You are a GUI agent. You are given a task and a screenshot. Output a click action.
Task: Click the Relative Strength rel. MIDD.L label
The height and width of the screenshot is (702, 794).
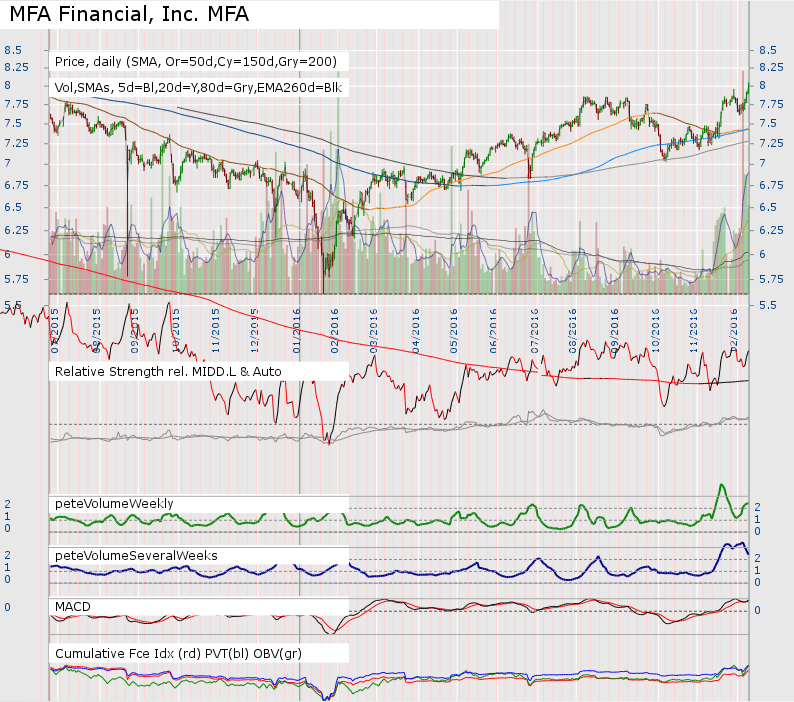(x=168, y=372)
